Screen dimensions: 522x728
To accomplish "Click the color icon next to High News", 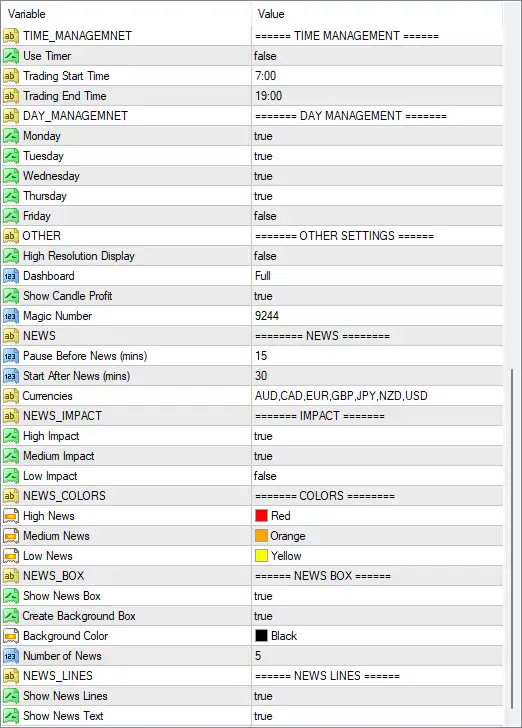I will 11,516.
